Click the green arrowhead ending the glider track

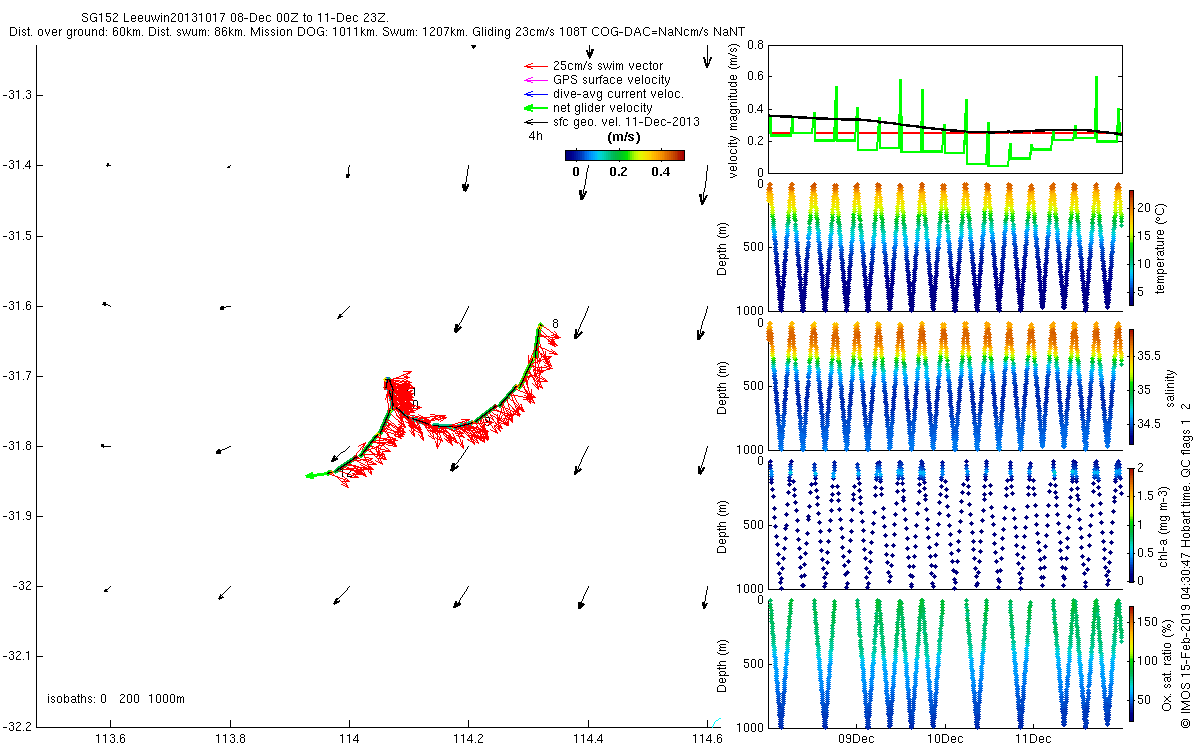311,476
